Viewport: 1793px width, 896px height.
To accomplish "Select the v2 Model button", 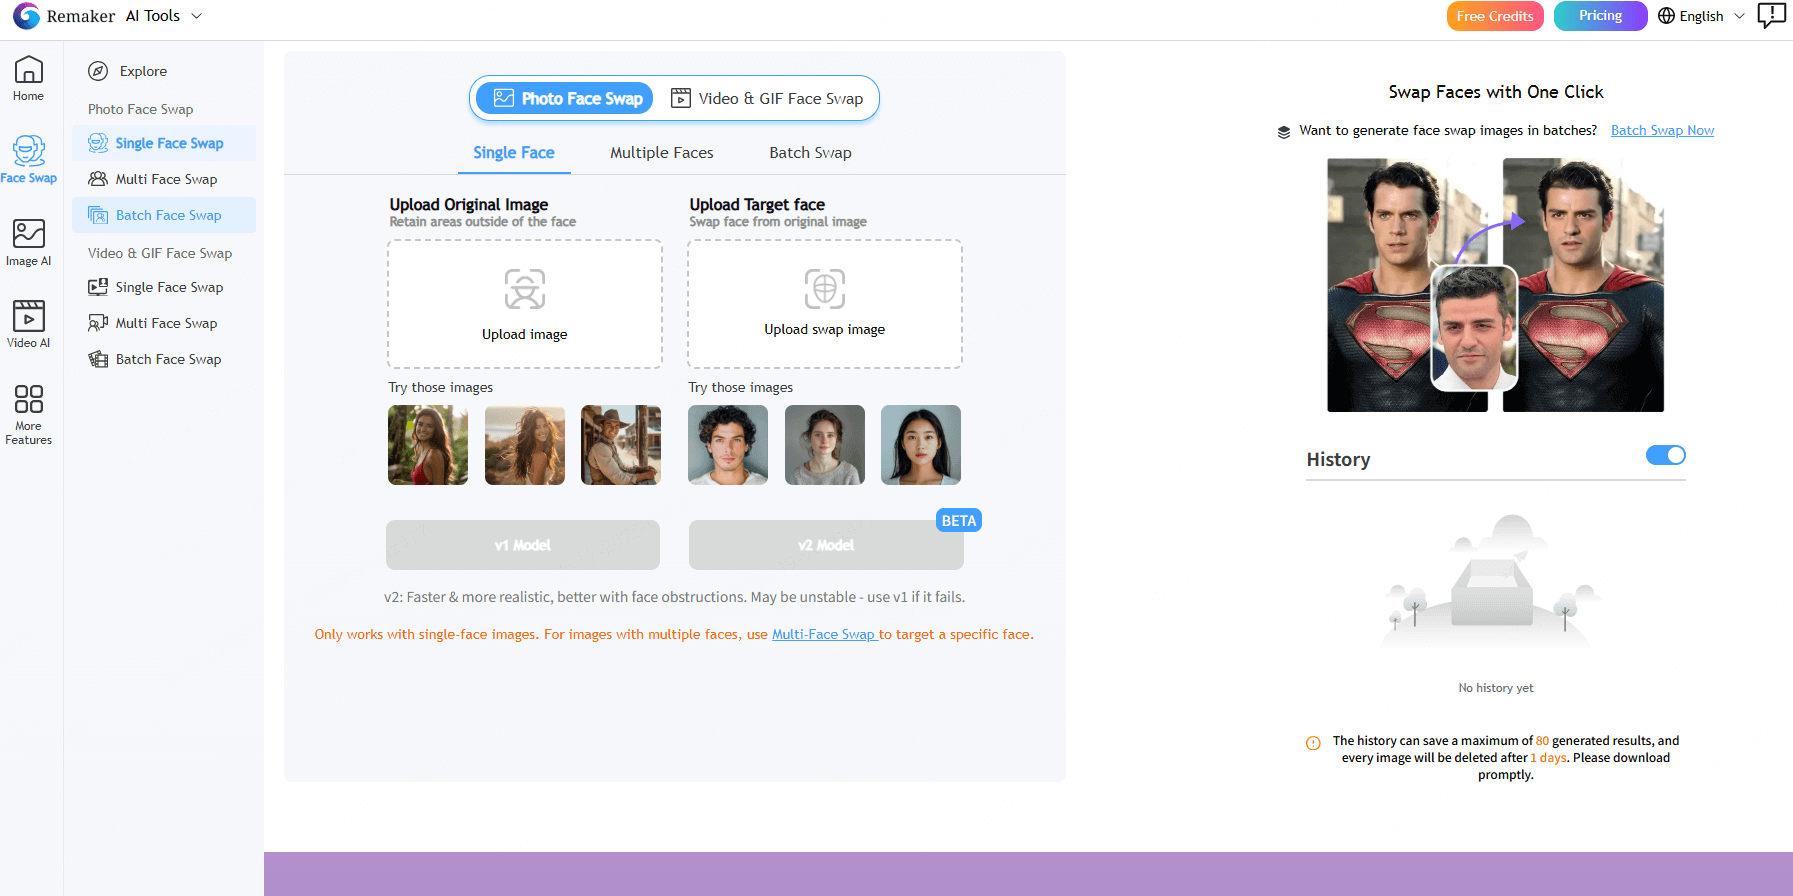I will tap(825, 545).
